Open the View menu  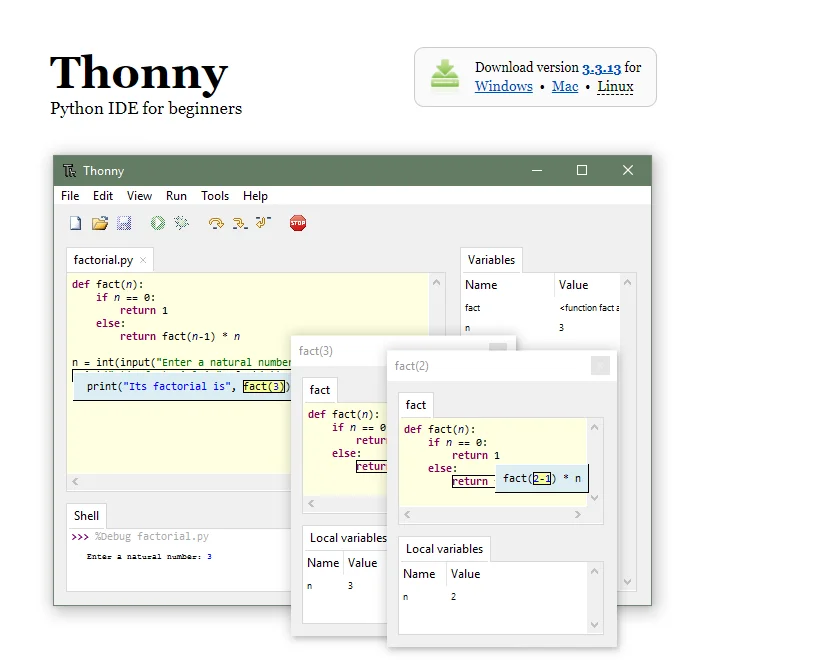[139, 196]
